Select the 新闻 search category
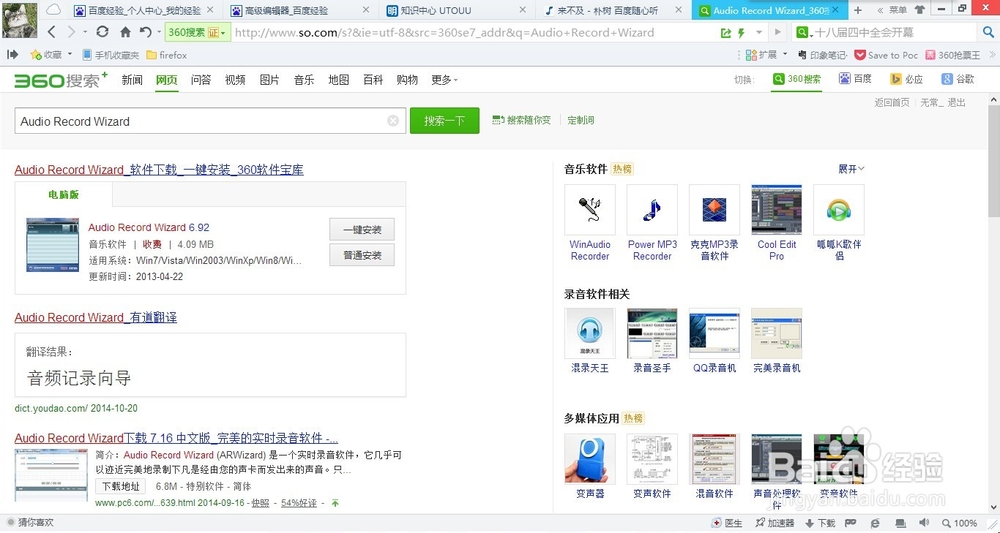The height and width of the screenshot is (533, 1000). (132, 80)
